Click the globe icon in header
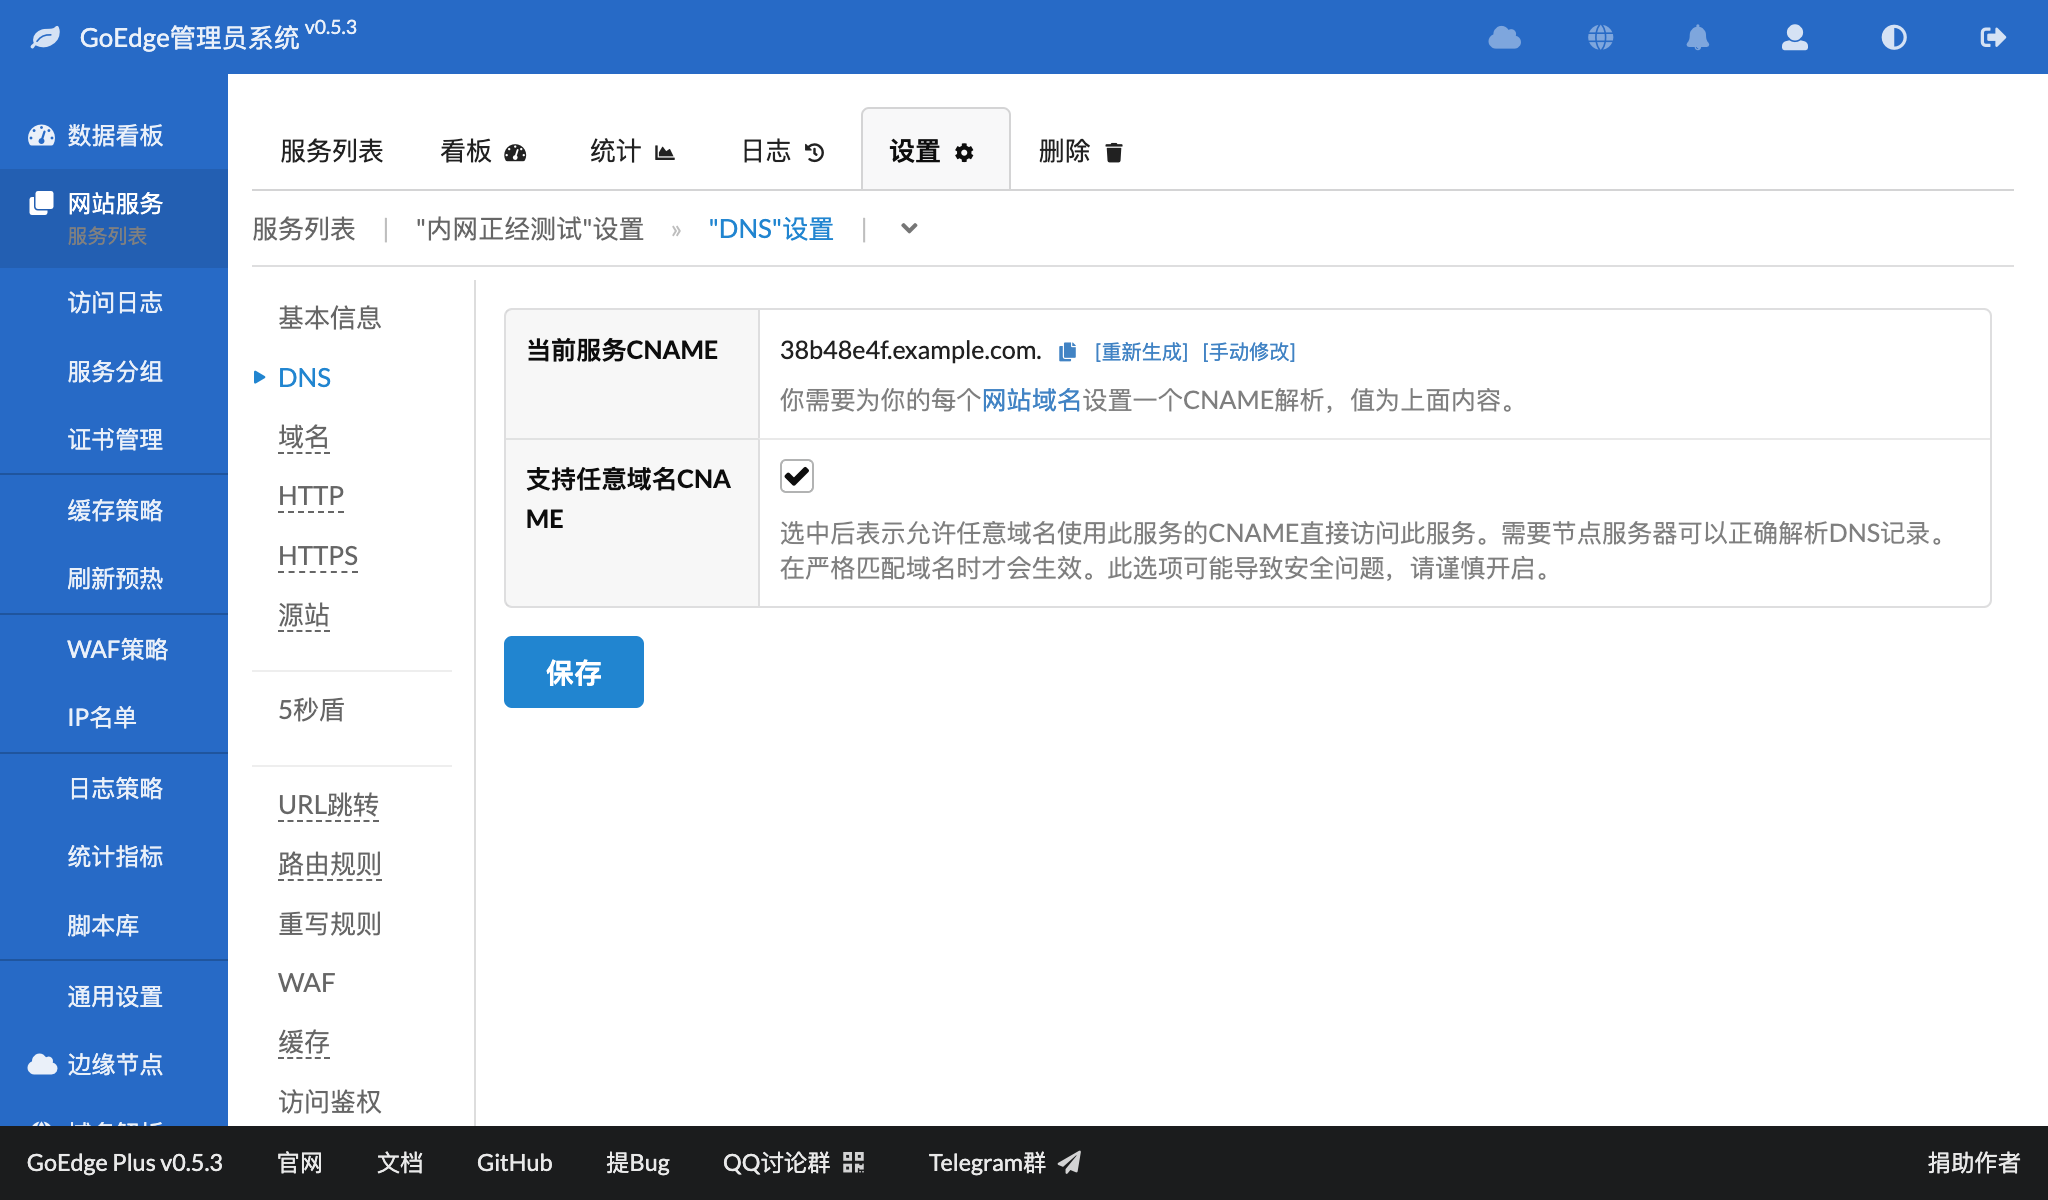 (x=1601, y=38)
